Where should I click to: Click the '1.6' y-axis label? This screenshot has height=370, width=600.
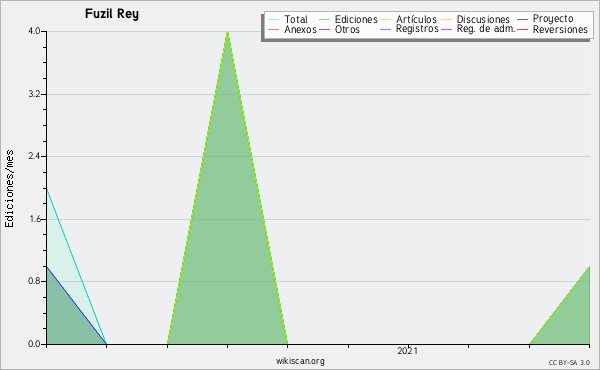[34, 219]
